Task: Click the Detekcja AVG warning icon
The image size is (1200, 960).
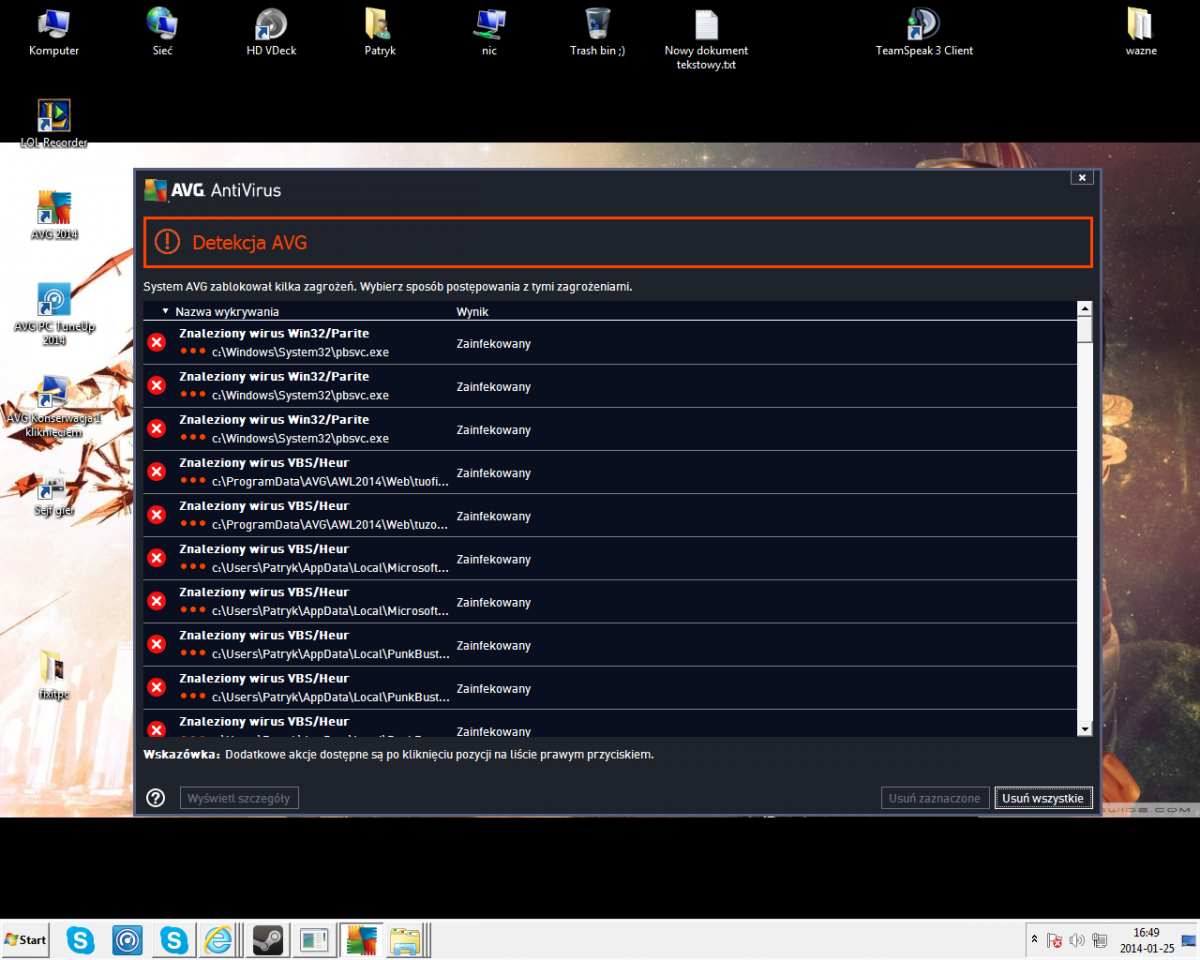Action: pyautogui.click(x=167, y=242)
